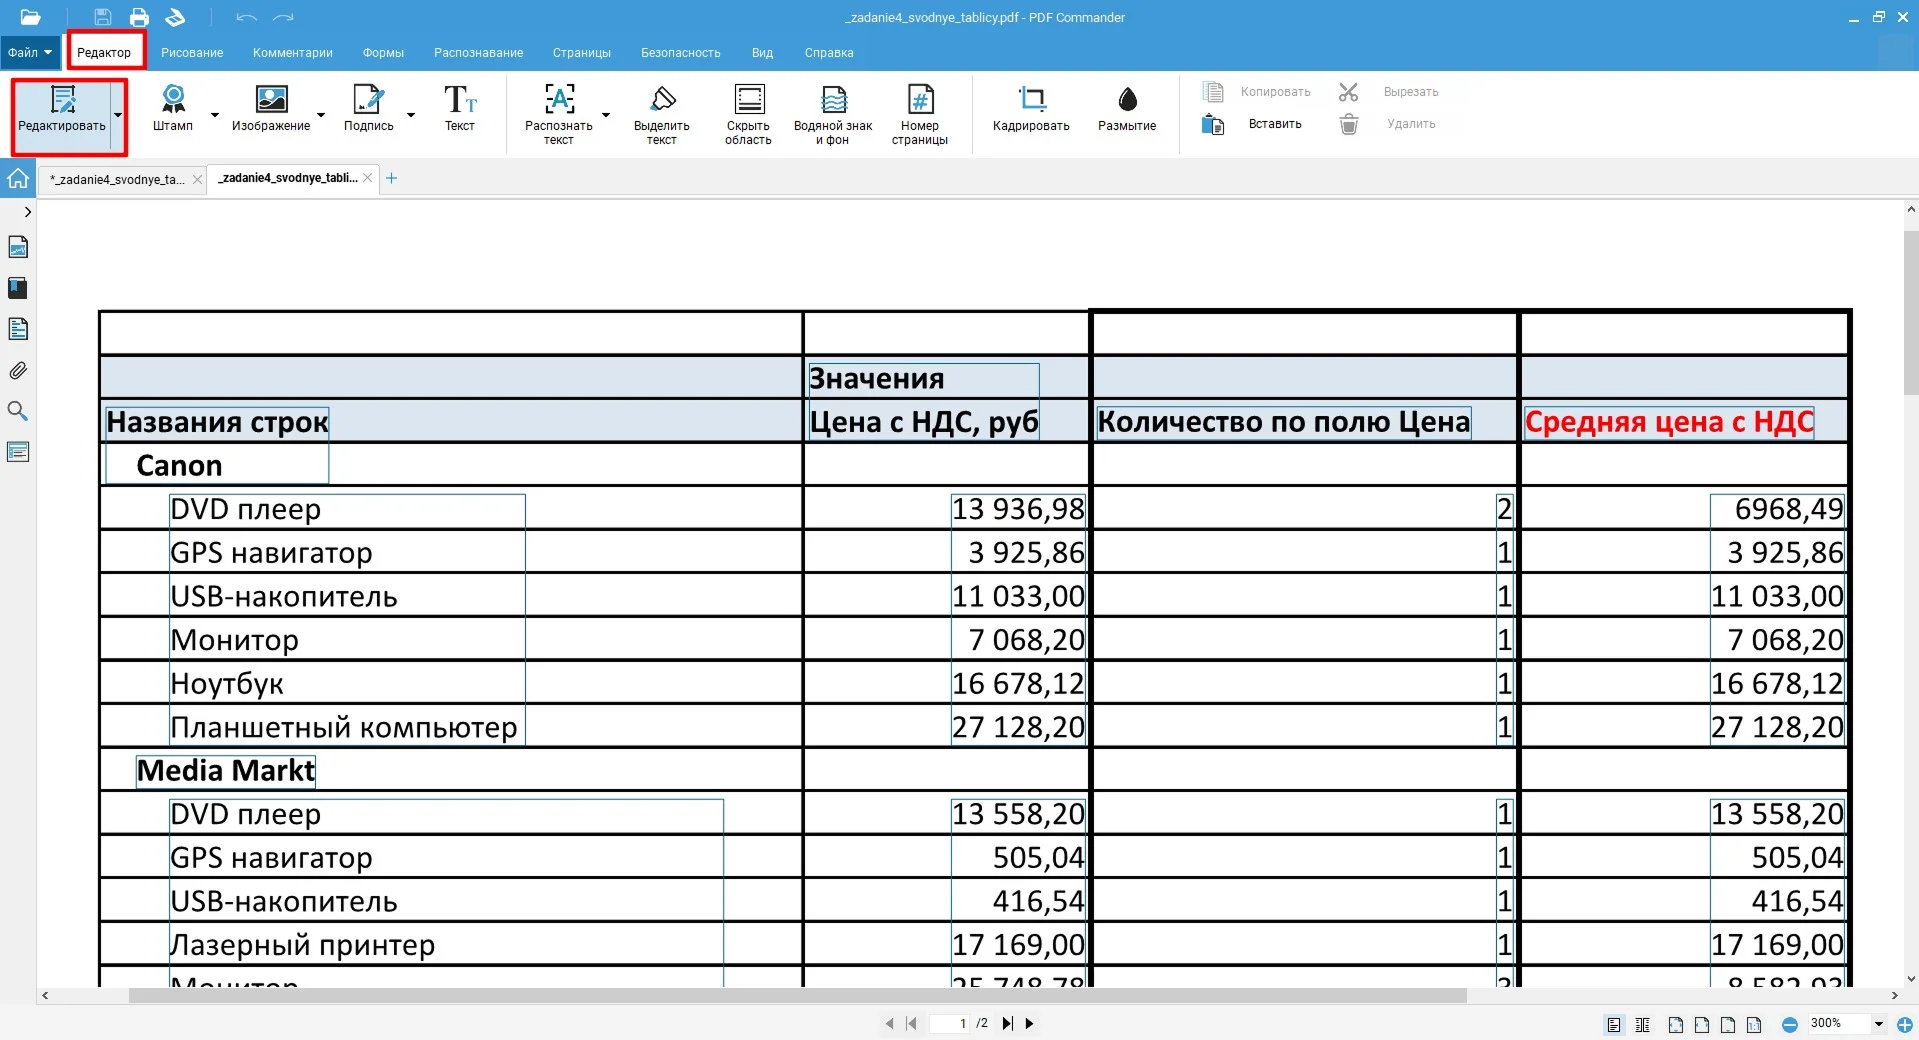The width and height of the screenshot is (1919, 1040).
Task: Click the zoom out minus button
Action: coord(1790,1024)
